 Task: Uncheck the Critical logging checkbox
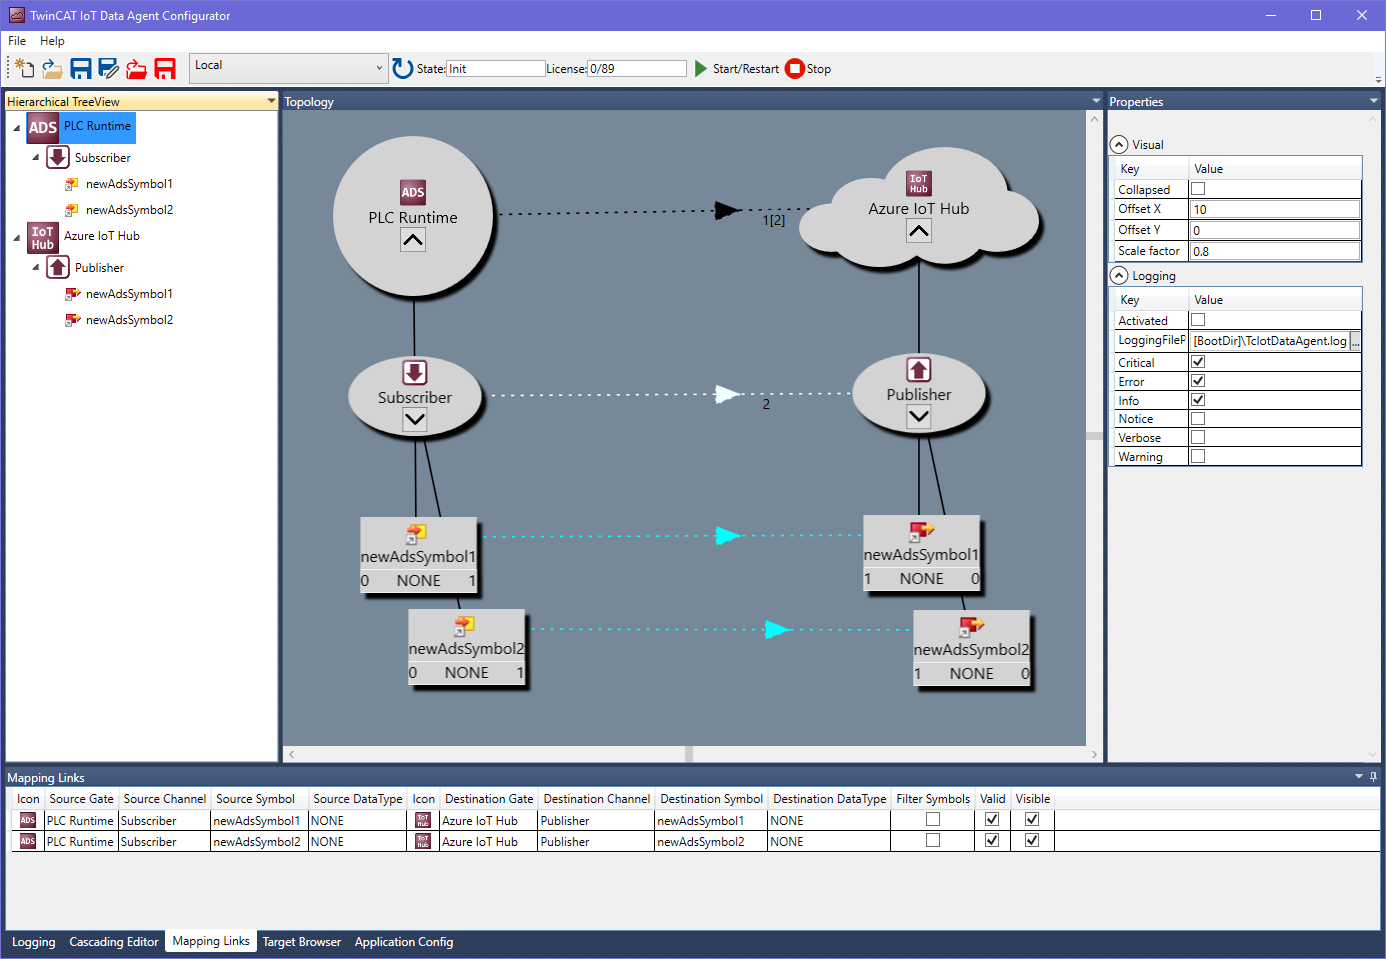[1198, 362]
